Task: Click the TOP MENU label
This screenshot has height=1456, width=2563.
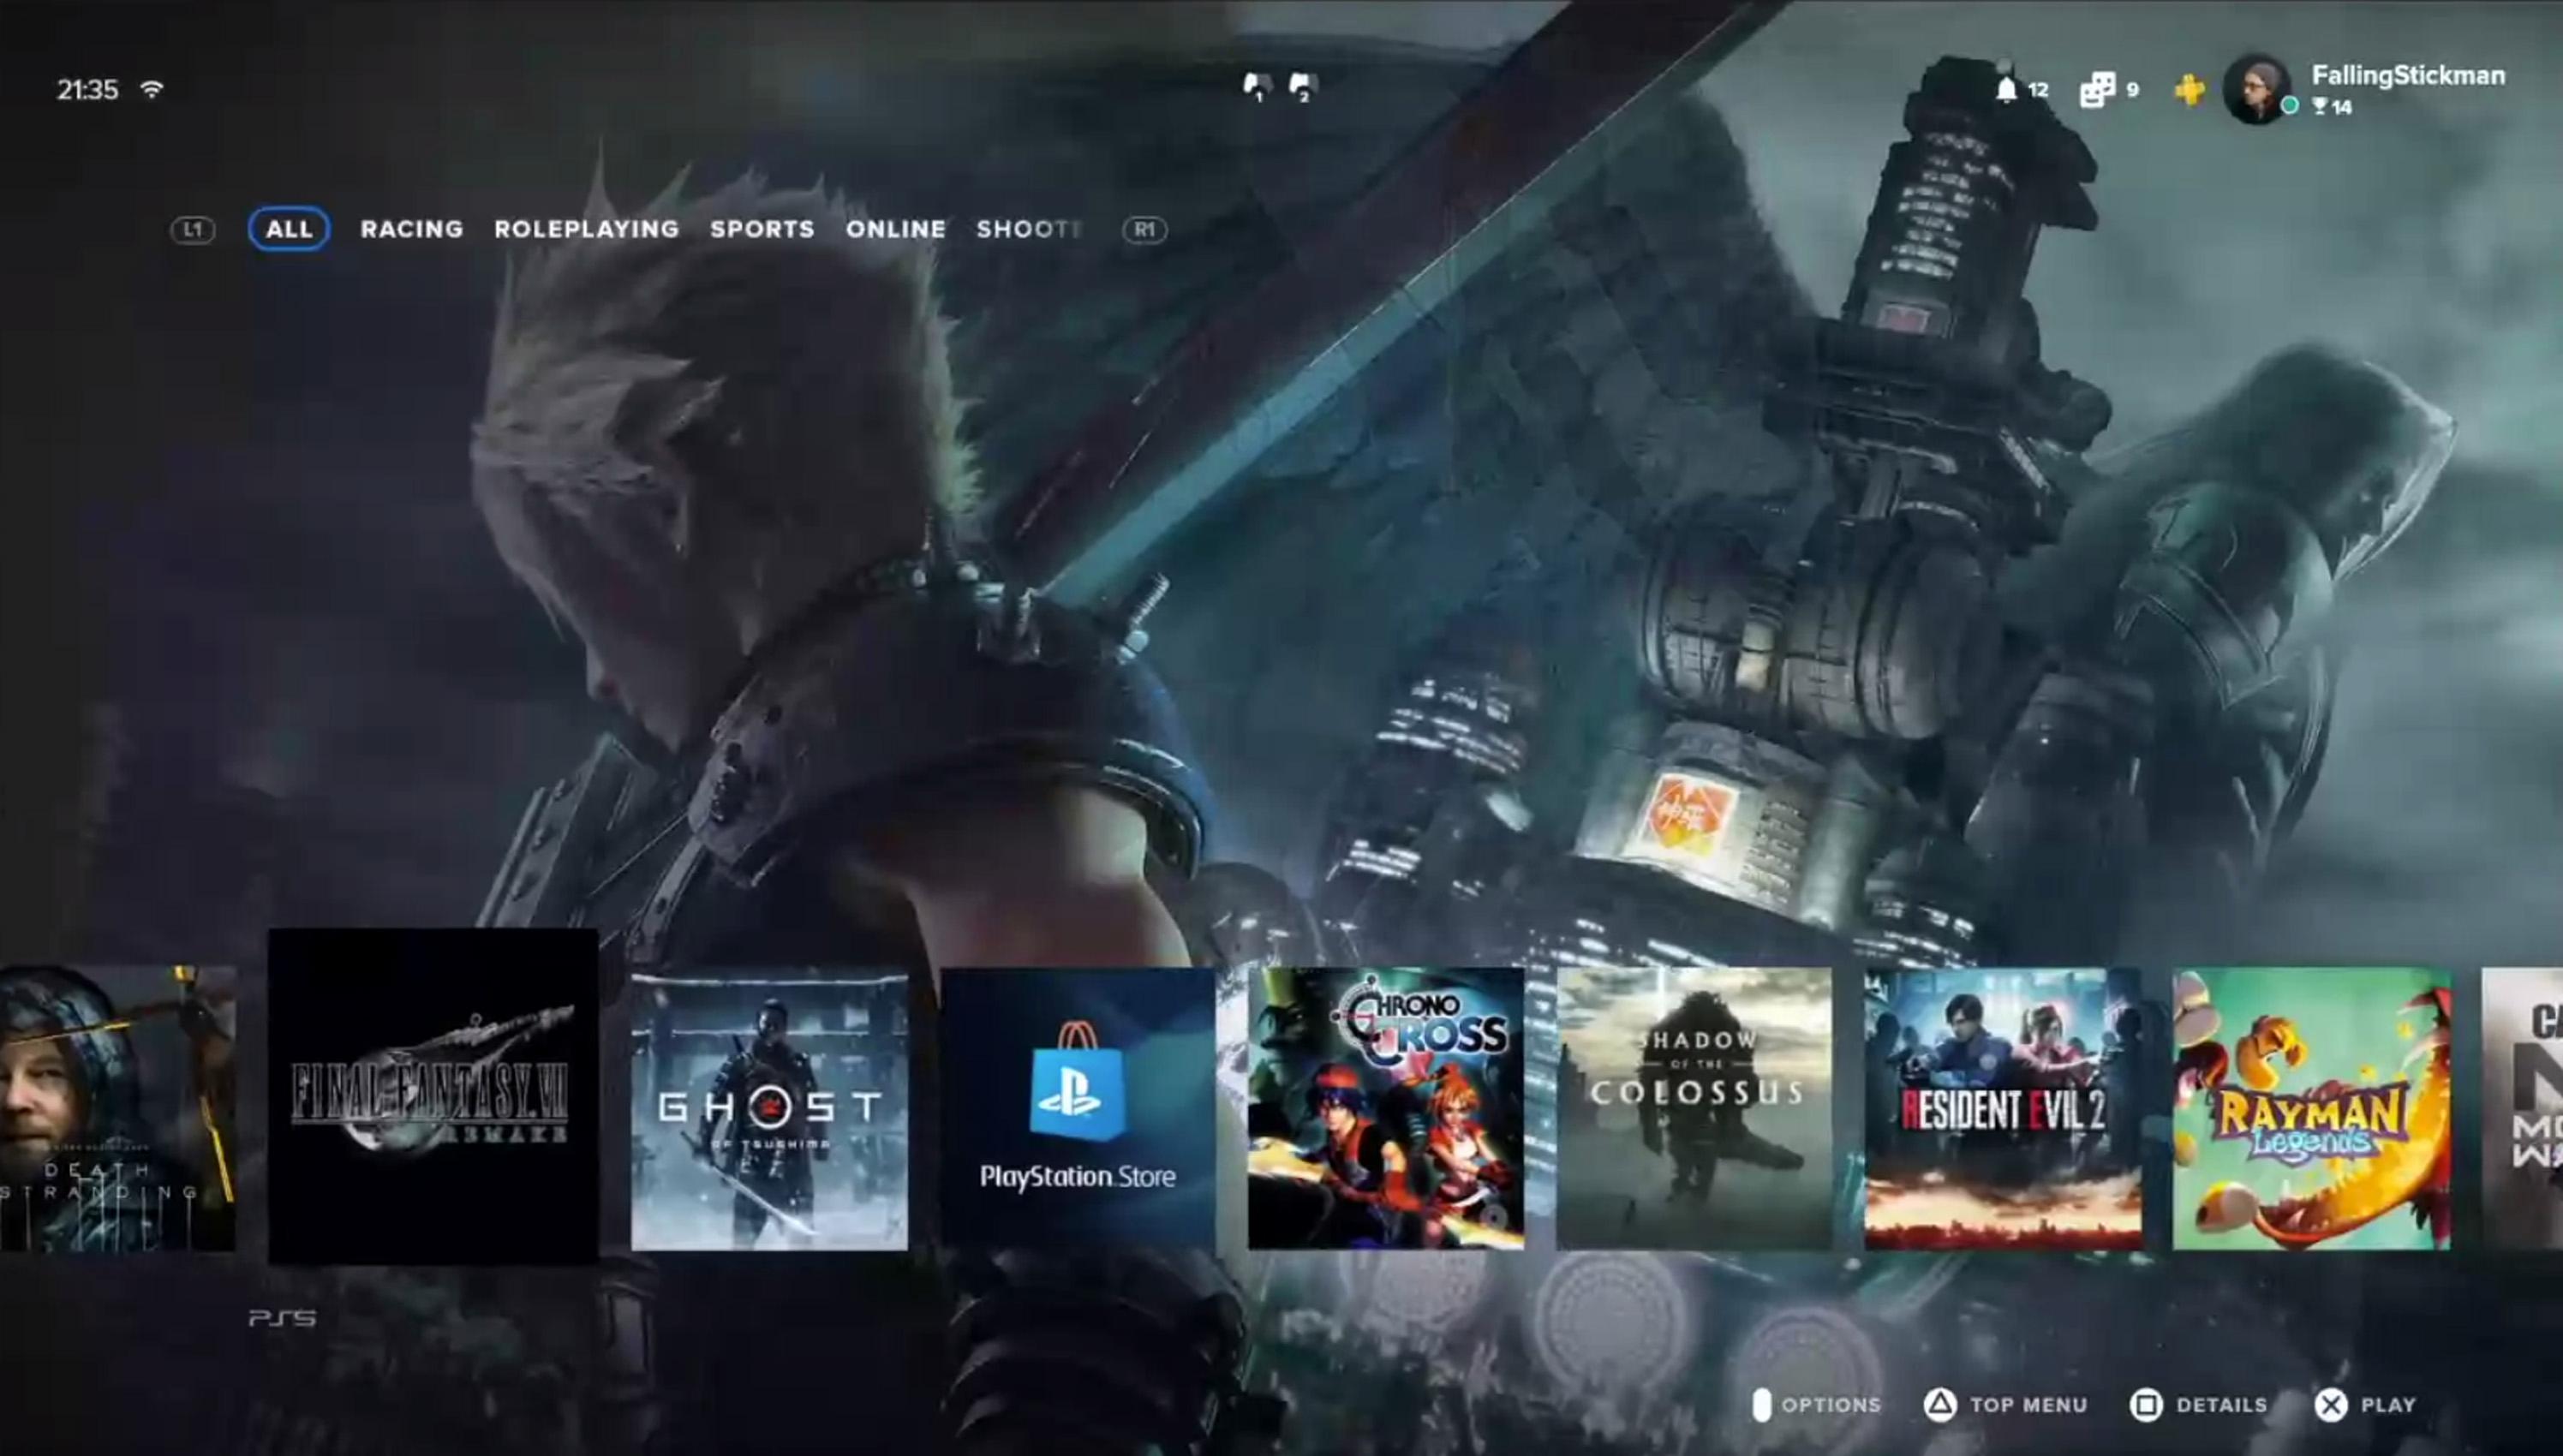Action: click(2029, 1405)
